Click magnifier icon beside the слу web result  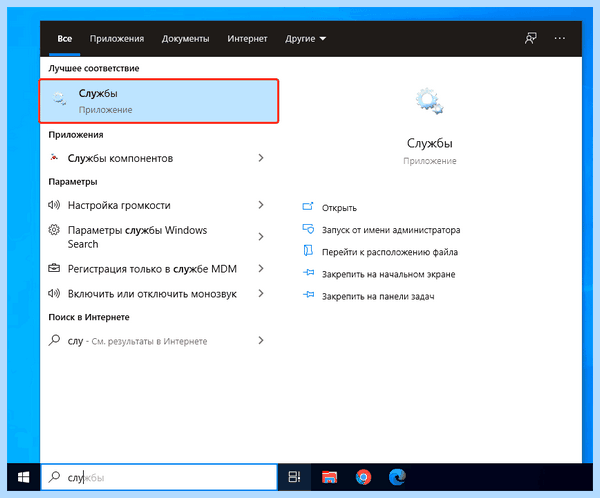(x=54, y=340)
